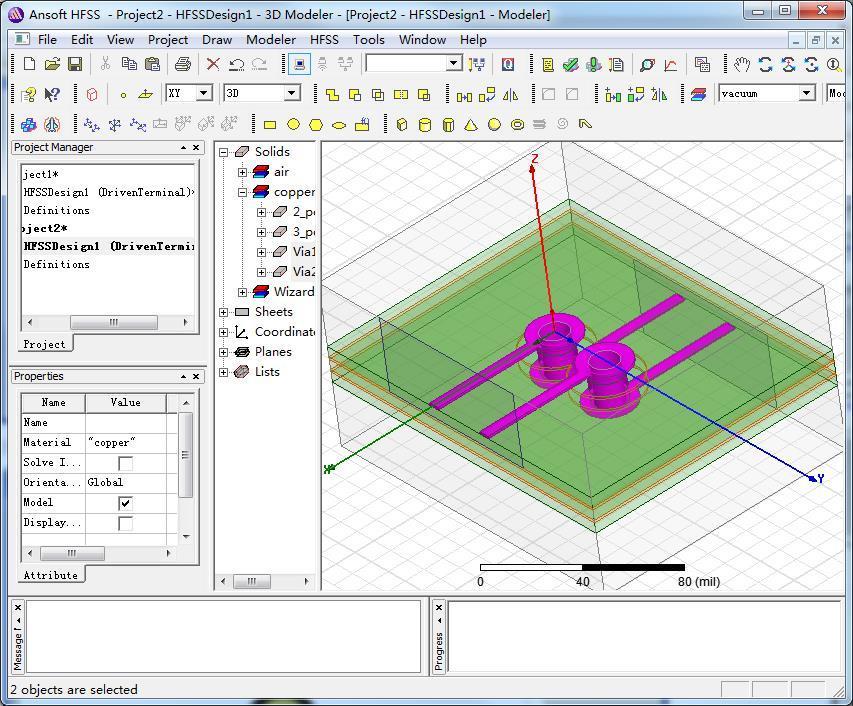This screenshot has width=853, height=706.
Task: Toggle the Solve Inside checkbox
Action: point(125,463)
